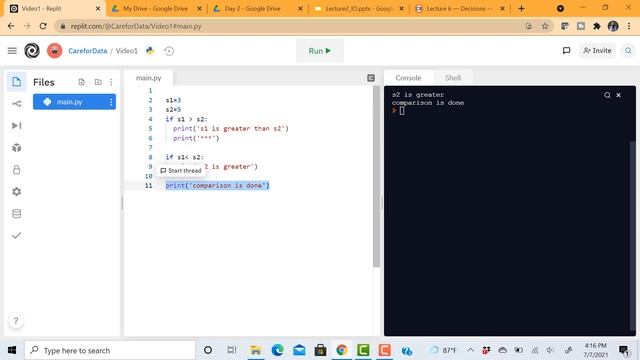Switch to Lecture2_IO.pptx browser tab
The height and width of the screenshot is (360, 640).
pyautogui.click(x=359, y=9)
